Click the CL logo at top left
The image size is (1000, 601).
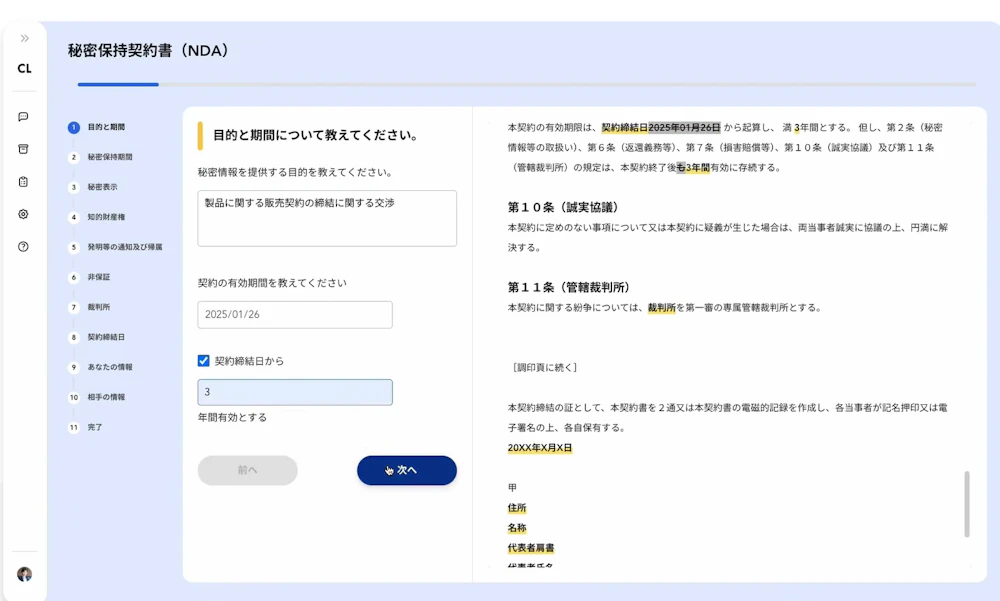[23, 68]
